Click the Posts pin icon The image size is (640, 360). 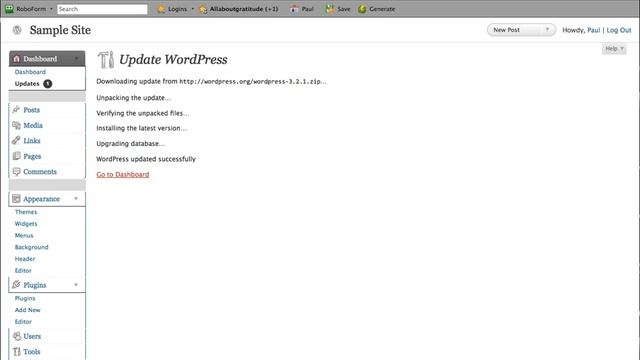click(x=16, y=109)
